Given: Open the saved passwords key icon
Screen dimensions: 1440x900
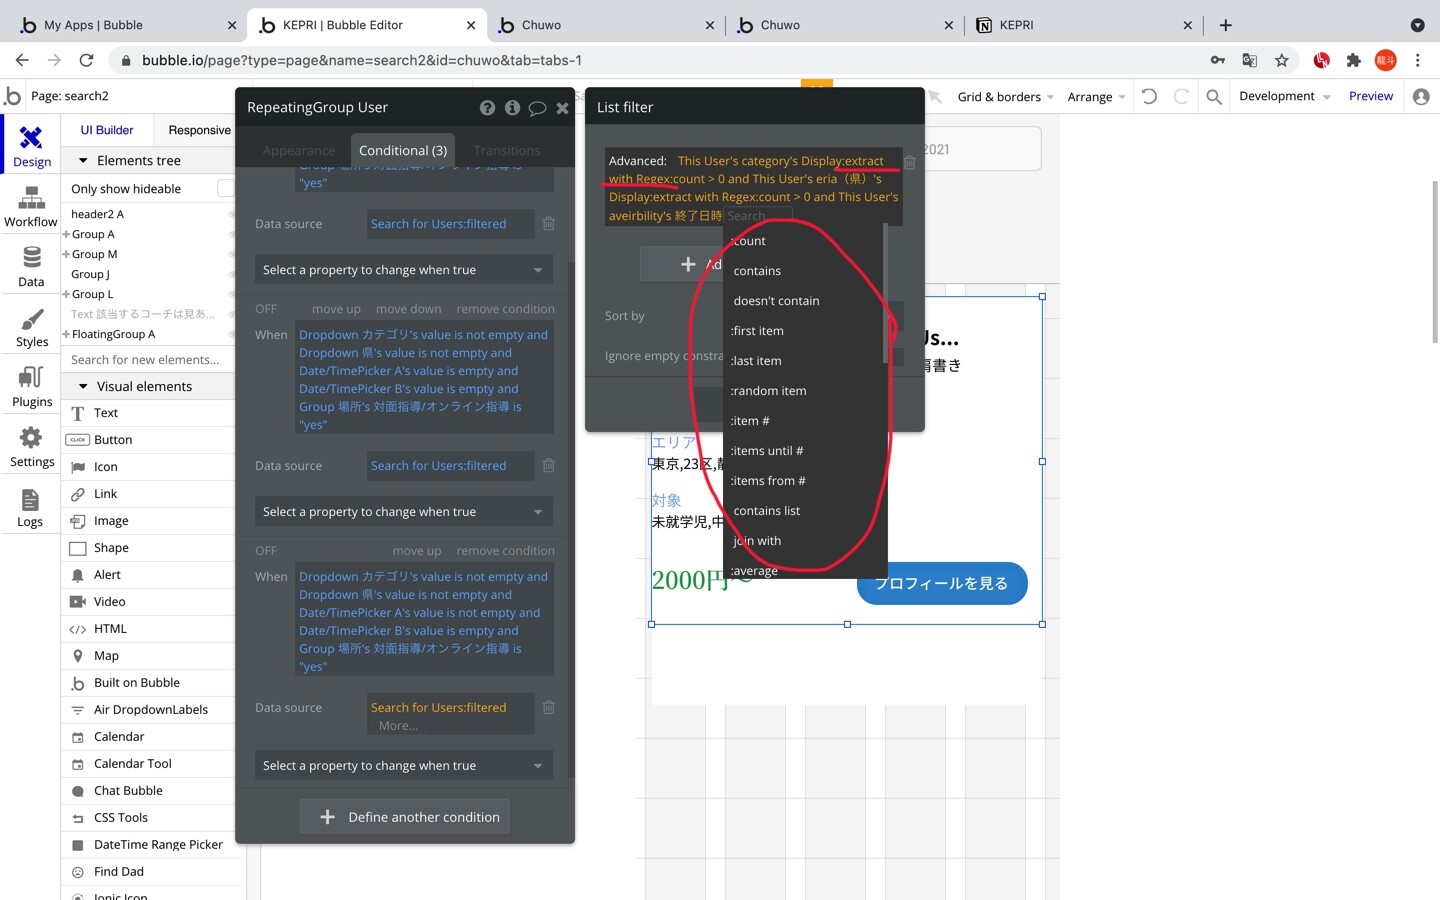Looking at the screenshot, I should point(1218,60).
